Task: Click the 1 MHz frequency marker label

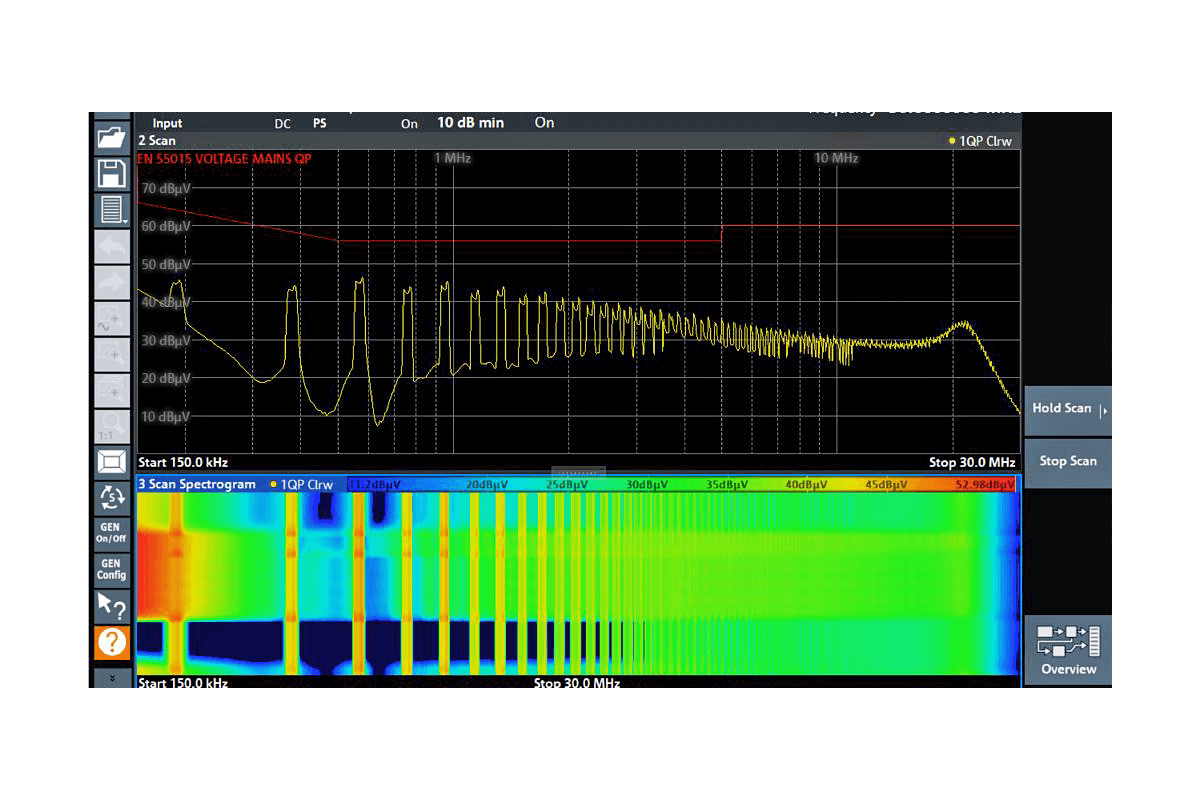Action: point(452,159)
